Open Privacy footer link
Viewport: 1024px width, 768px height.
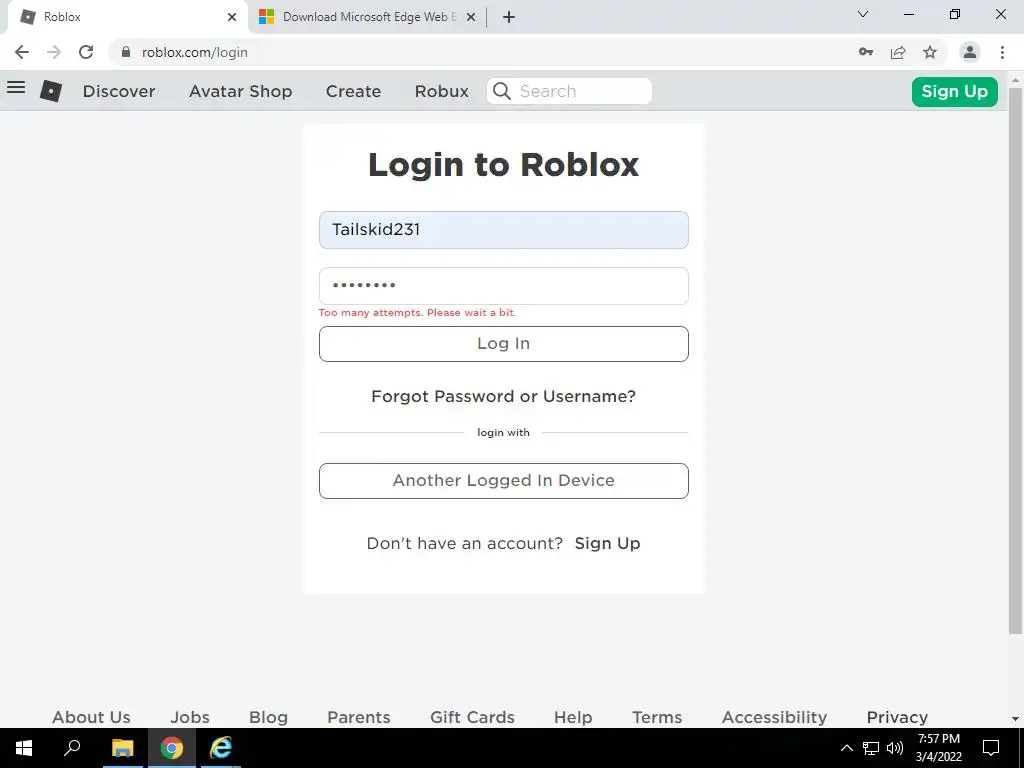(x=897, y=717)
